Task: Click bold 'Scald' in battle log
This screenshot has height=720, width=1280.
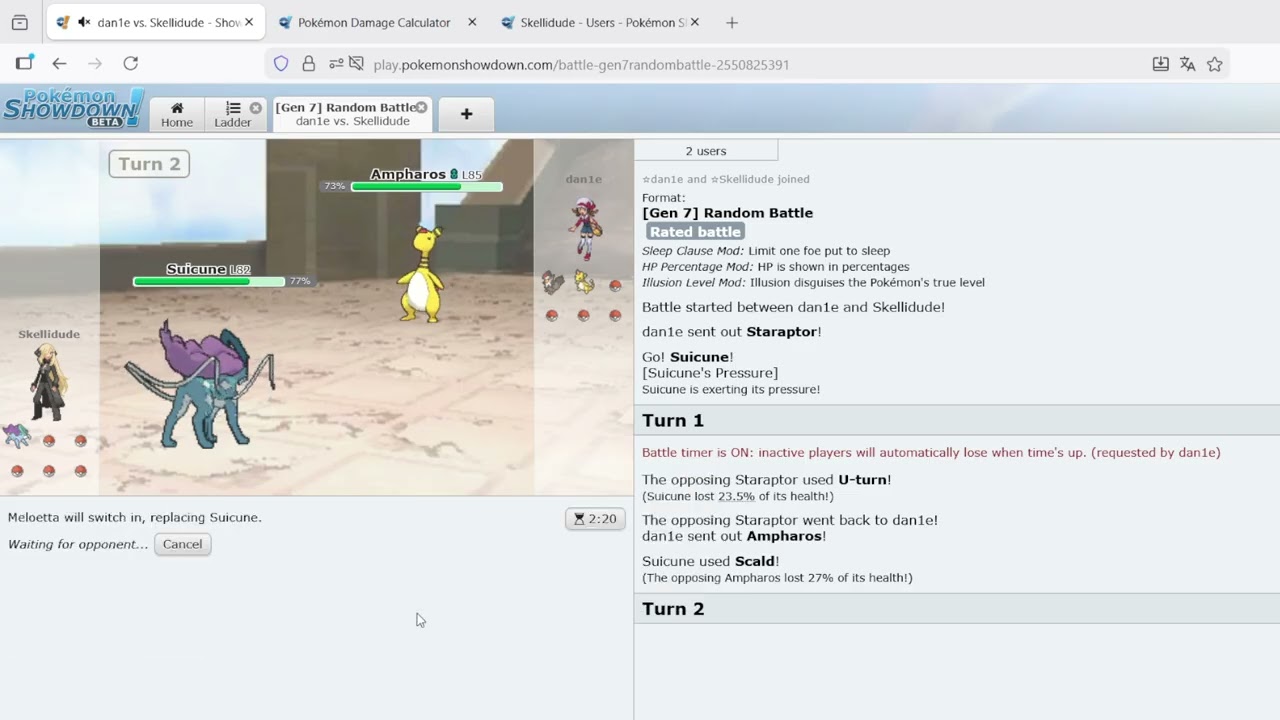Action: click(755, 561)
